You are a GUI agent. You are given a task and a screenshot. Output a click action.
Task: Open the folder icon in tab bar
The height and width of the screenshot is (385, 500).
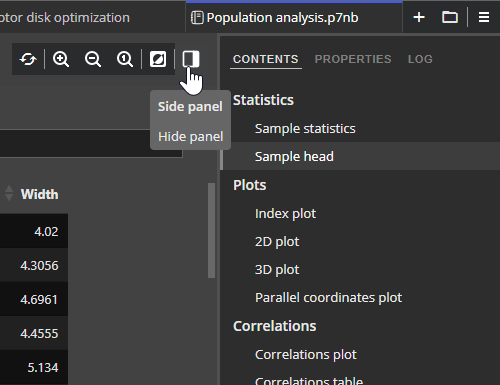coord(450,17)
